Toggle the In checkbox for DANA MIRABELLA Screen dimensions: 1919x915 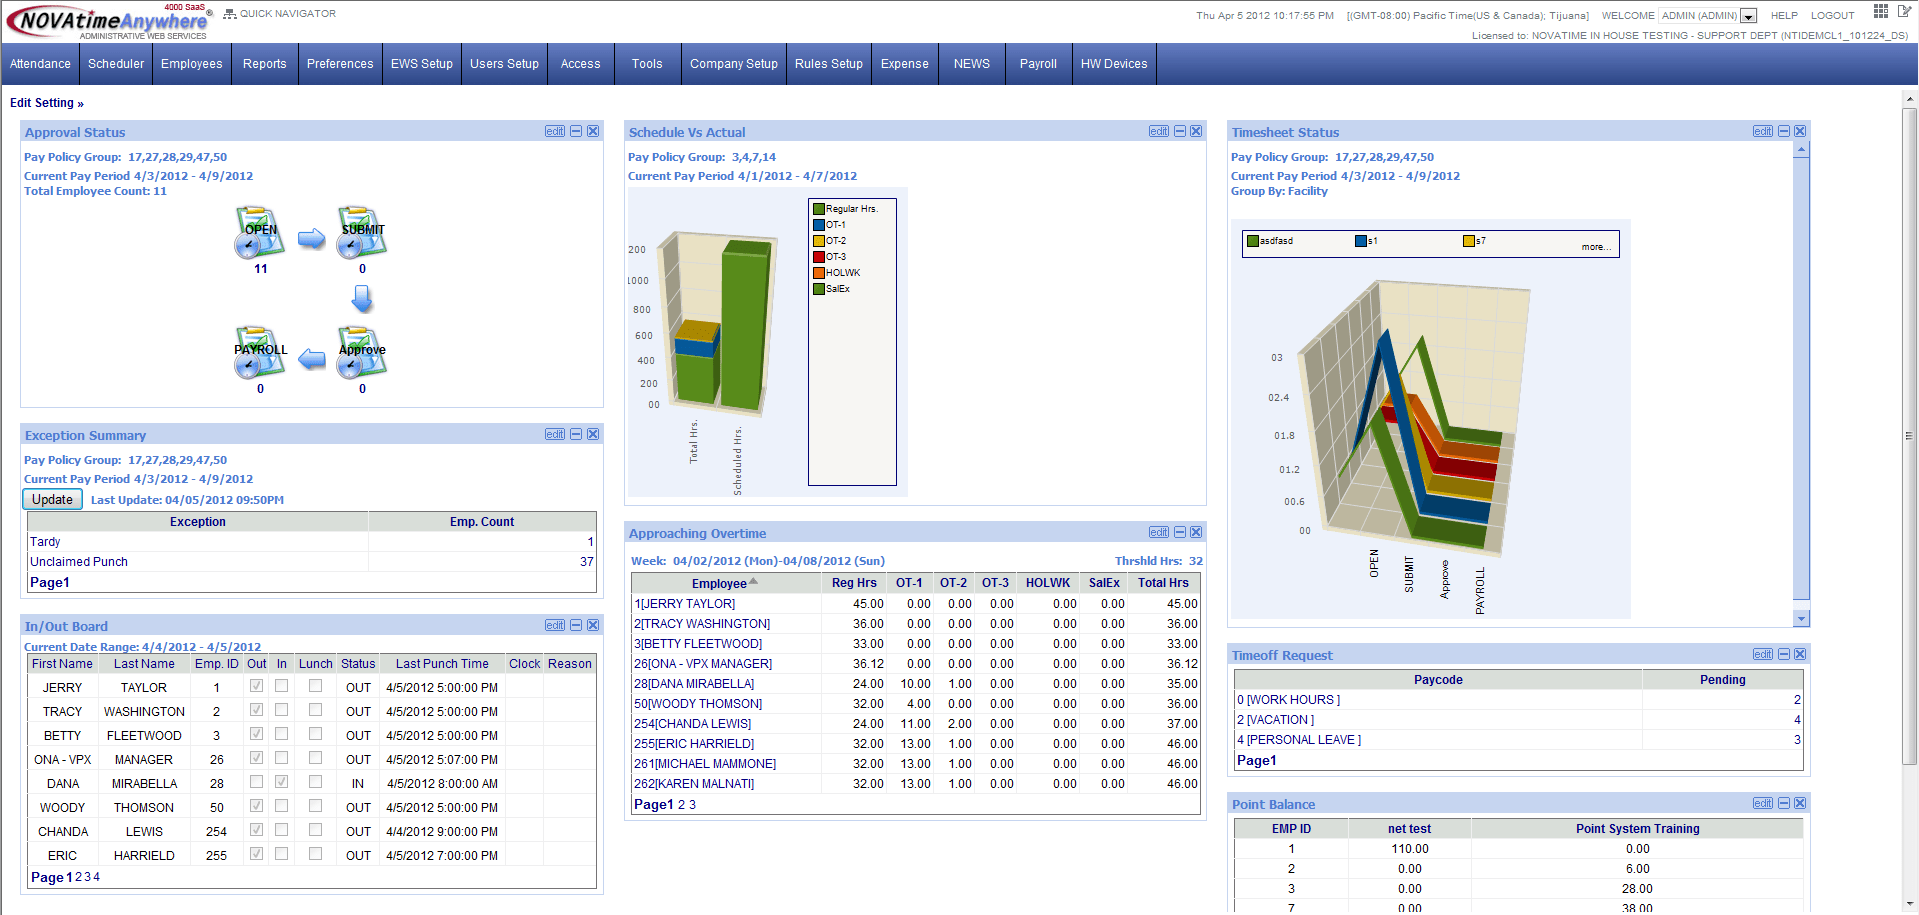point(281,781)
